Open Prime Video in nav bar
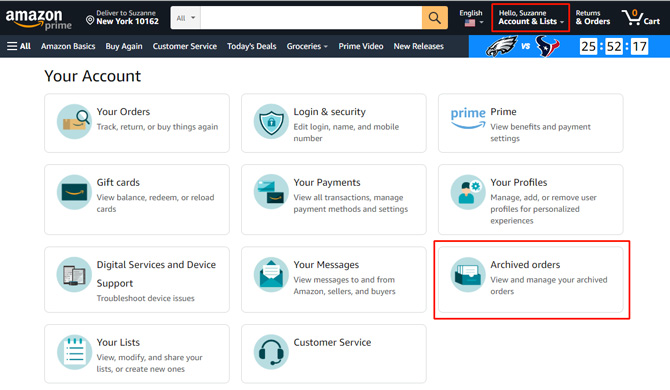 (x=361, y=46)
